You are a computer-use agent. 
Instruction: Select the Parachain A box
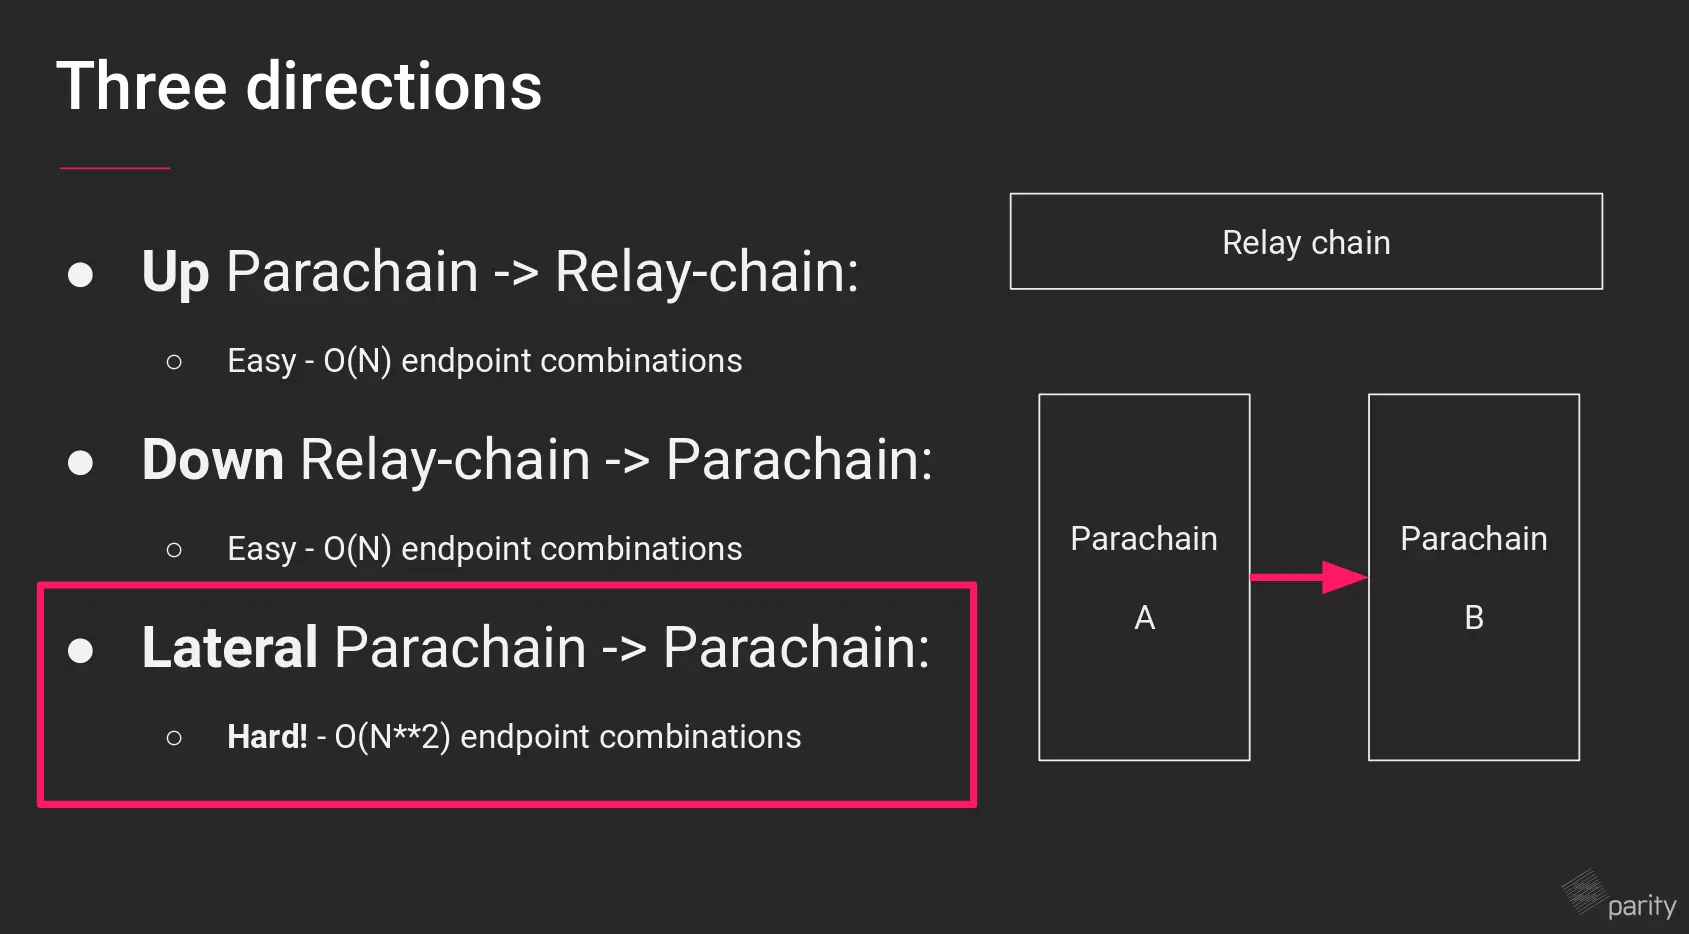click(x=1144, y=577)
